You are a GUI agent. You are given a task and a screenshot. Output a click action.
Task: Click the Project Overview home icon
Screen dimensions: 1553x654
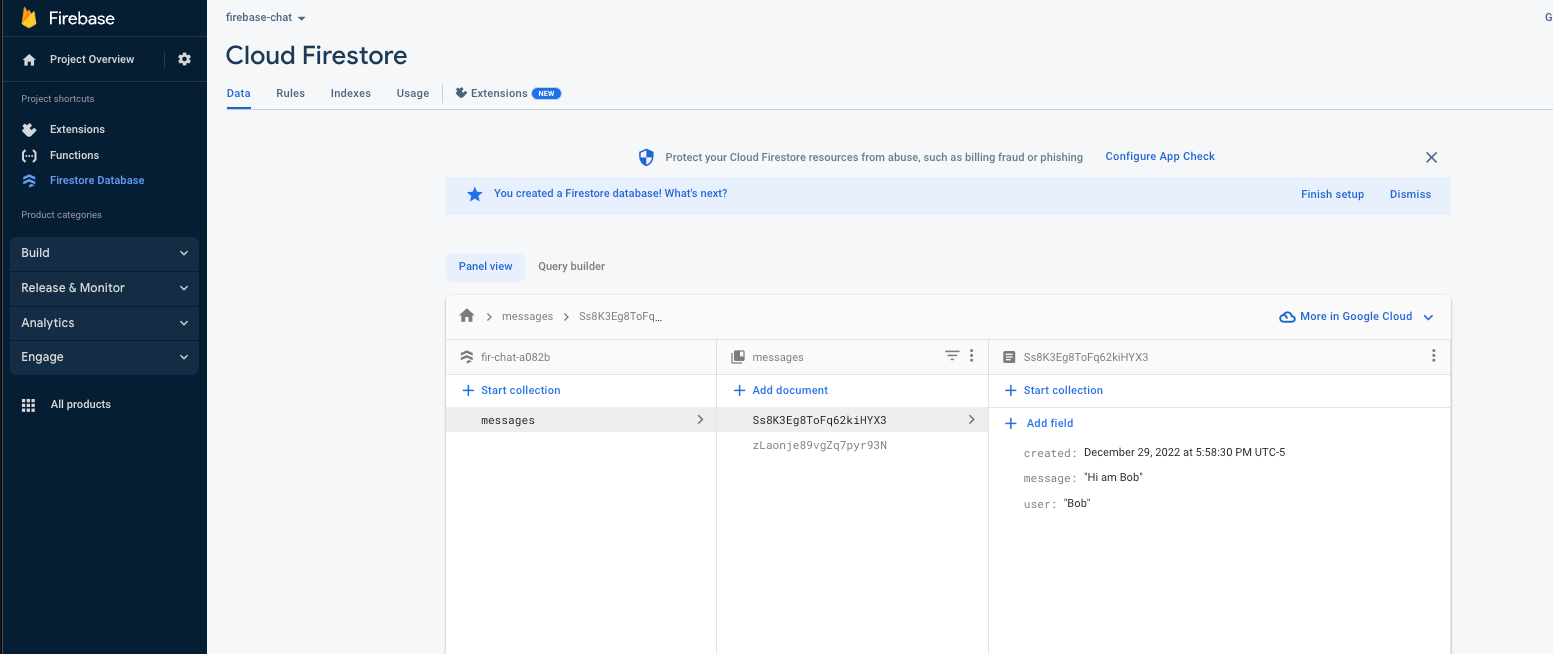point(29,60)
